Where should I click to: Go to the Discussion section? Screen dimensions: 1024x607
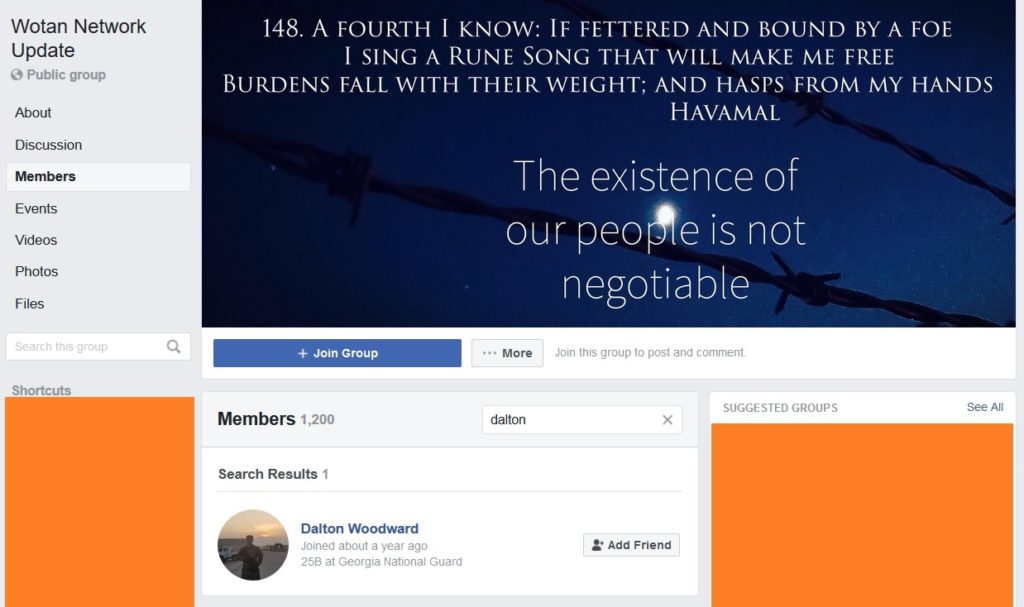coord(48,145)
